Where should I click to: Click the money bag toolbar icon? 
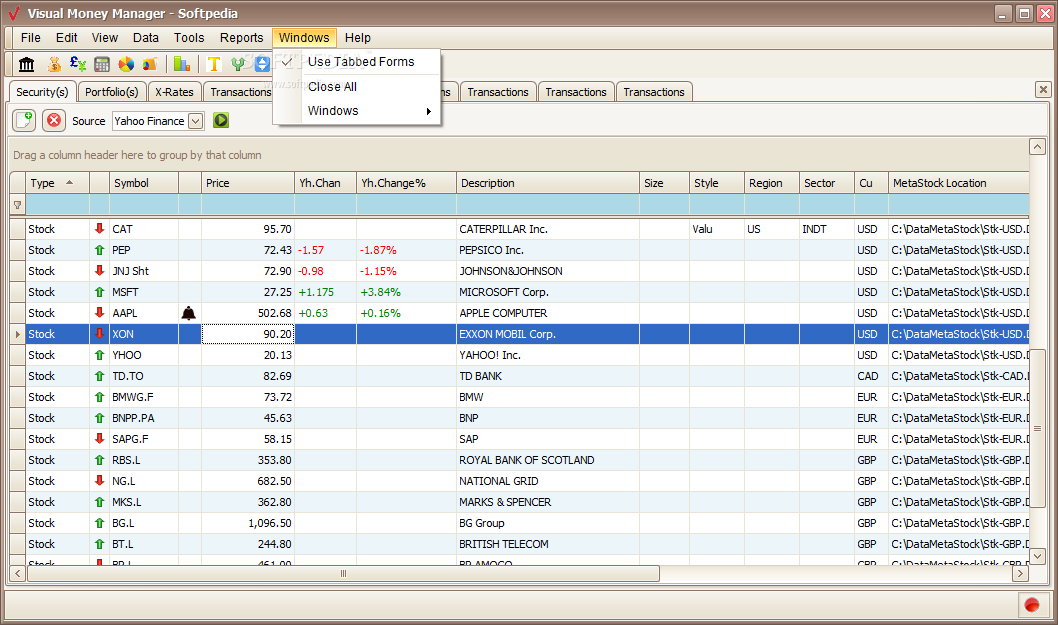(x=54, y=64)
